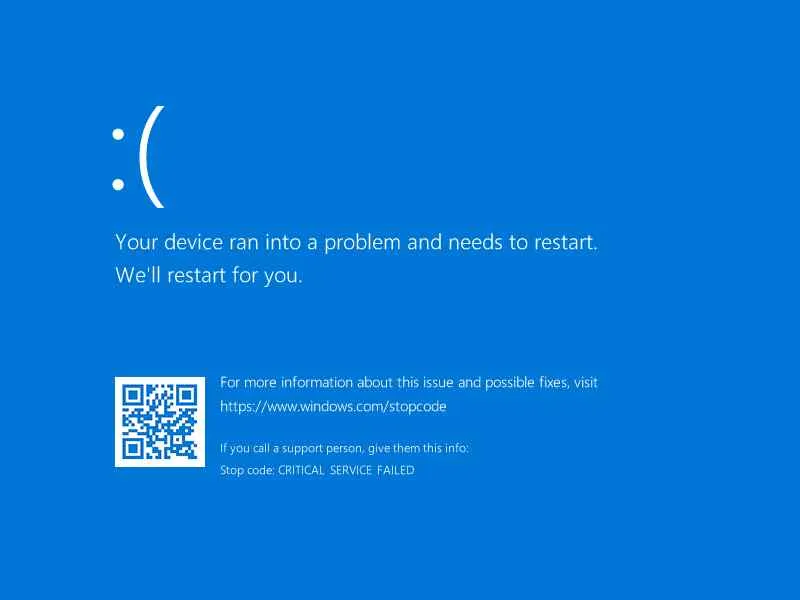Click 'For more information about this issue' text

pyautogui.click(x=337, y=383)
